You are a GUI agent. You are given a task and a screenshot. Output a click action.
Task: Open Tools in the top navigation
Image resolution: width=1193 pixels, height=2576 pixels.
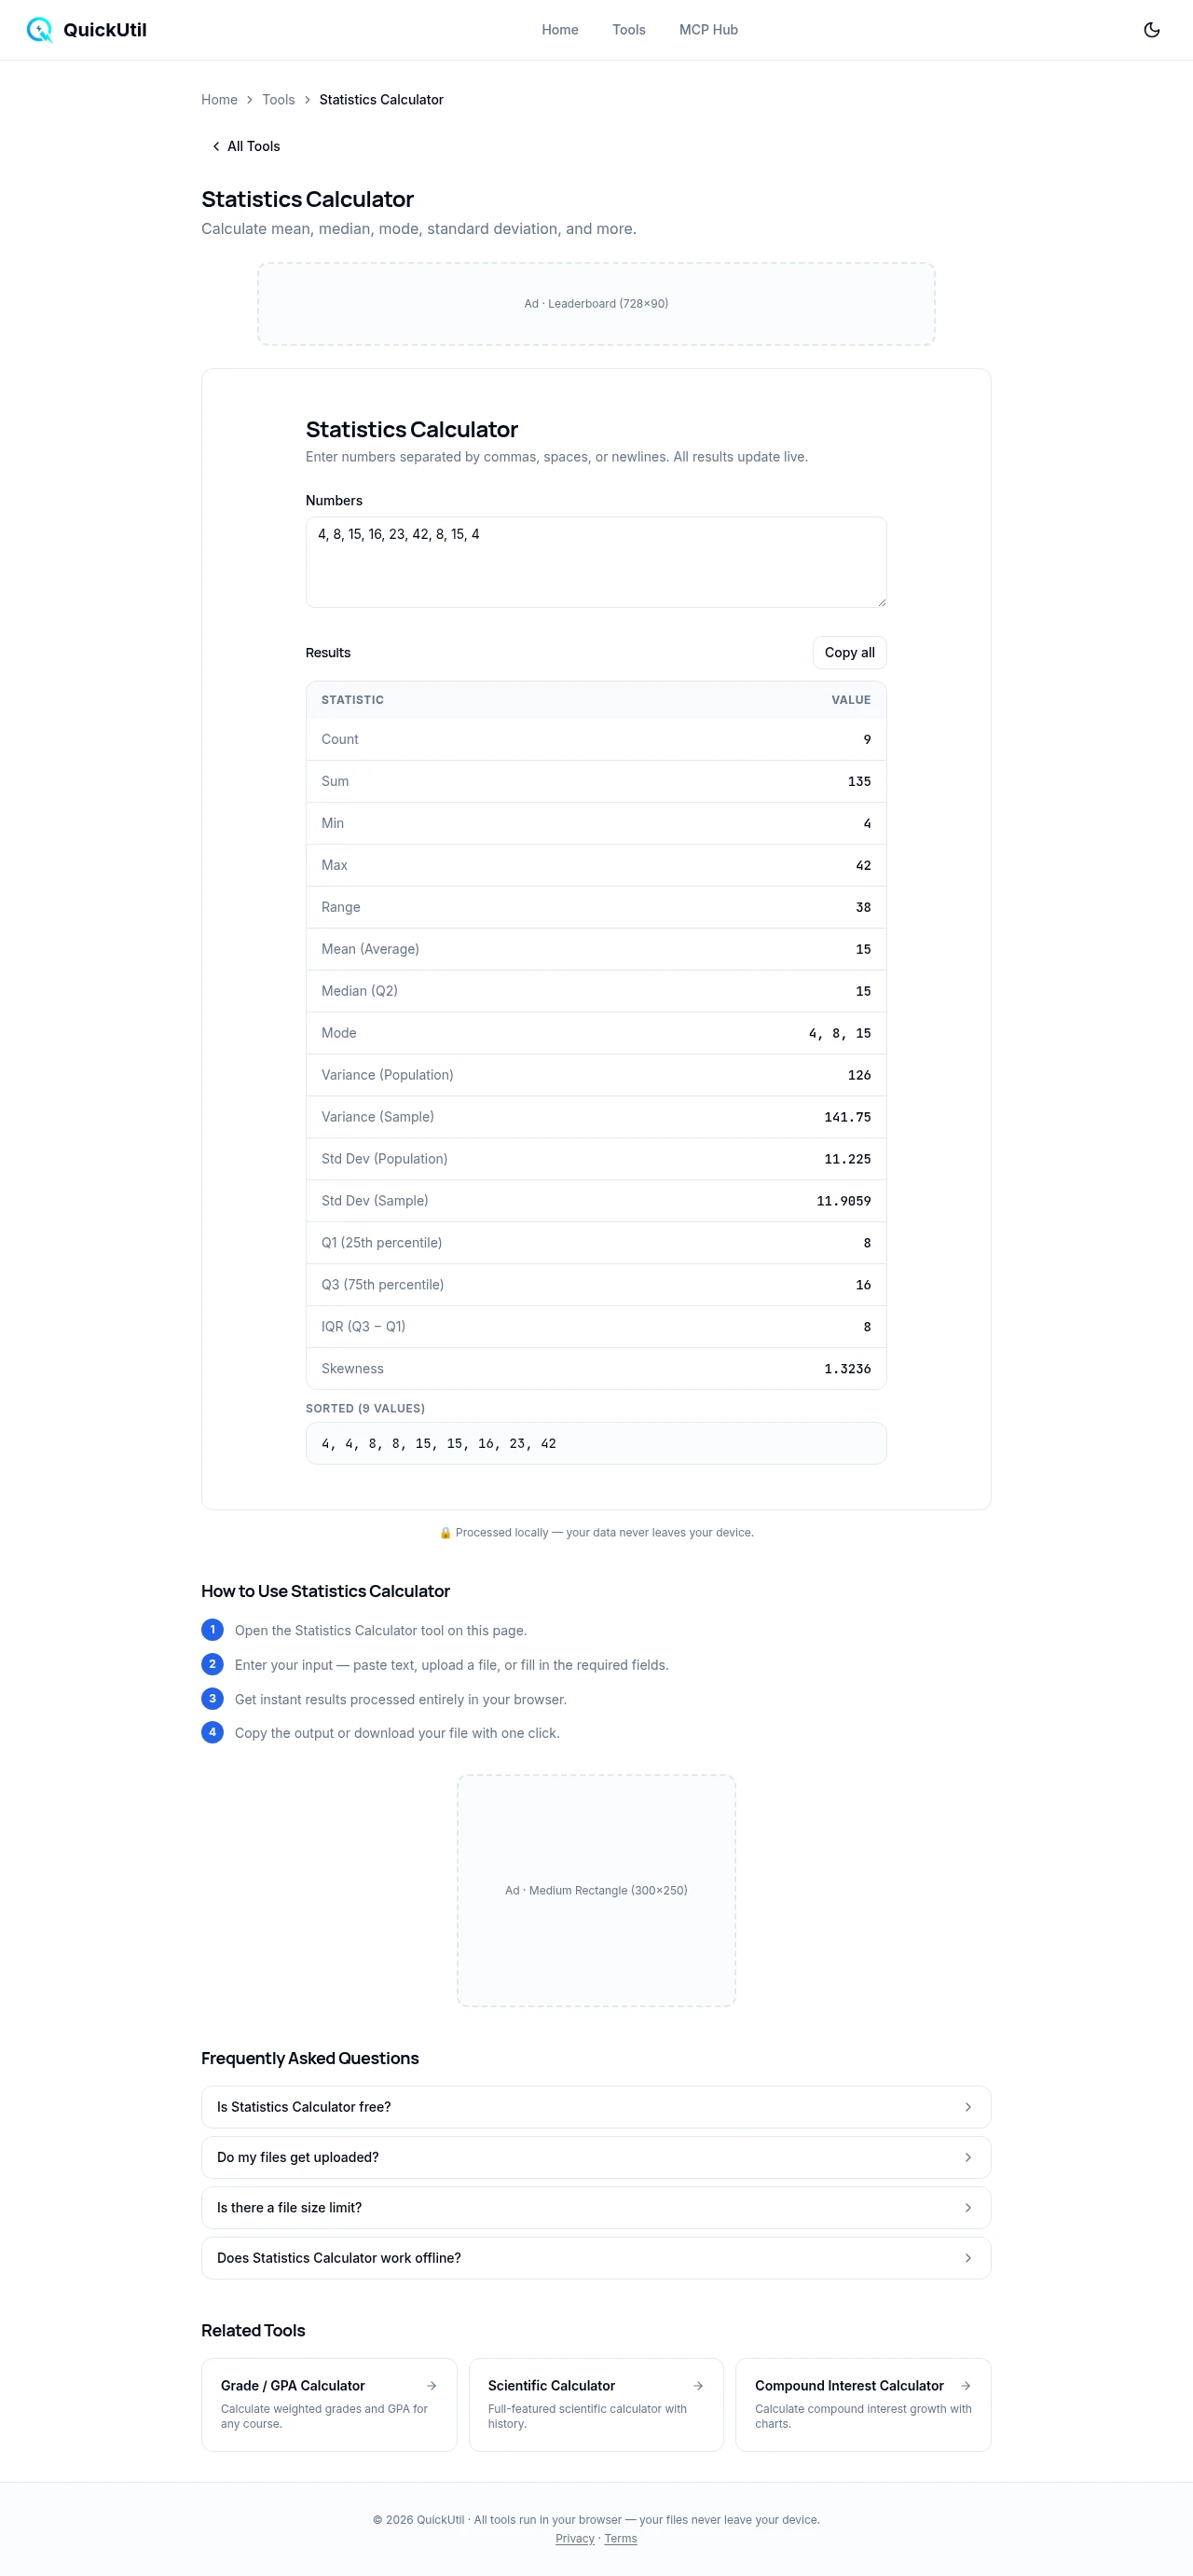(x=628, y=30)
